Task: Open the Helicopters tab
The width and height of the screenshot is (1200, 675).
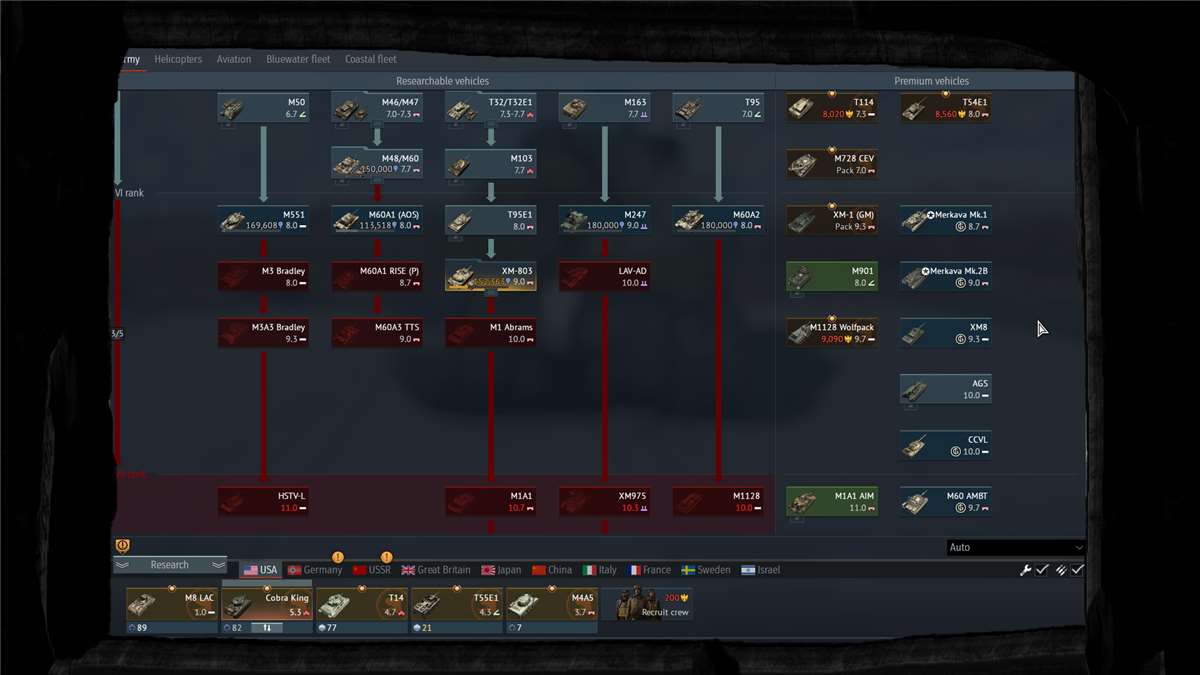Action: click(x=178, y=59)
